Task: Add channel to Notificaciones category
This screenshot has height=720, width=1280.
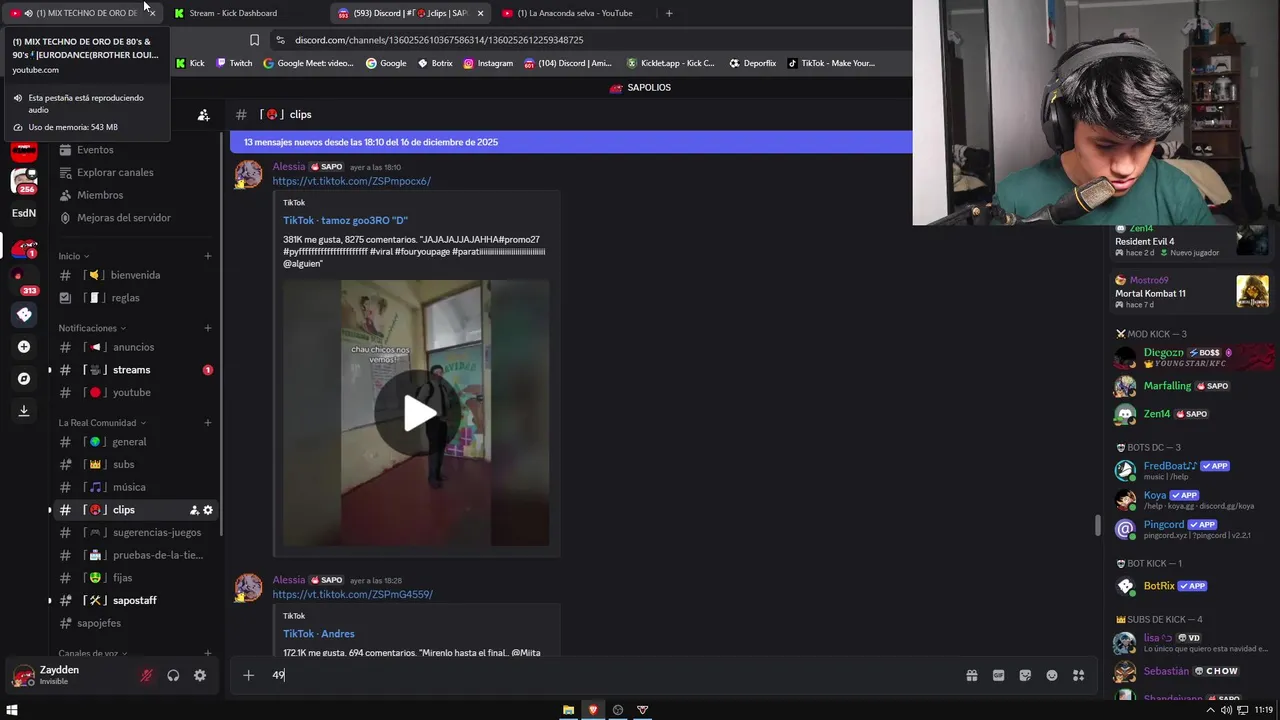Action: tap(208, 328)
